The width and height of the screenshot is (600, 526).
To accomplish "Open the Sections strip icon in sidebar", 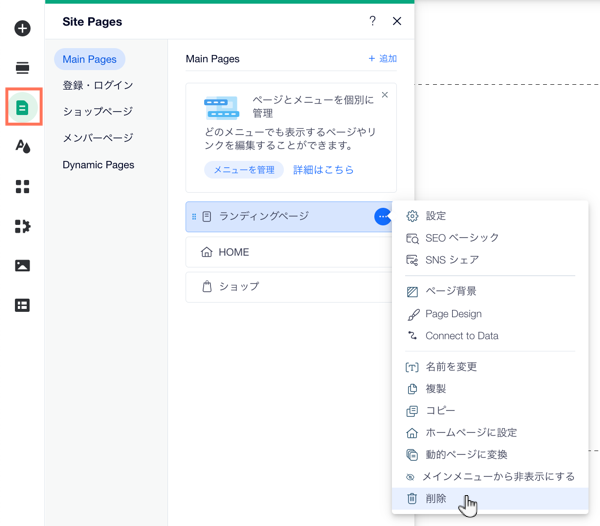I will [x=23, y=68].
